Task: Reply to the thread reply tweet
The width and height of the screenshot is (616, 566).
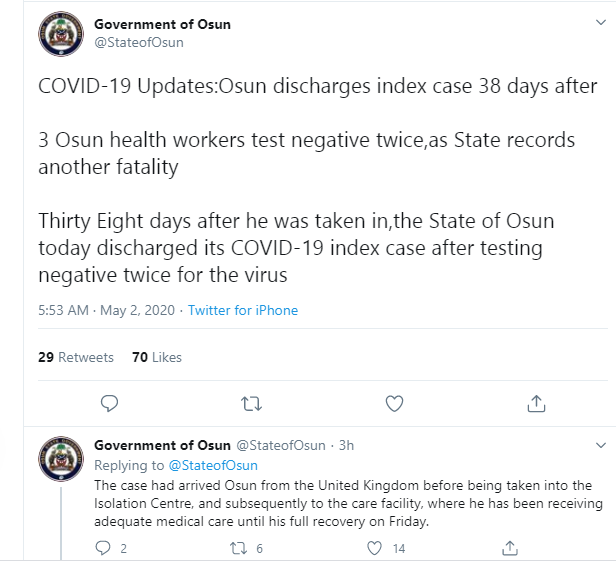Action: pos(103,548)
